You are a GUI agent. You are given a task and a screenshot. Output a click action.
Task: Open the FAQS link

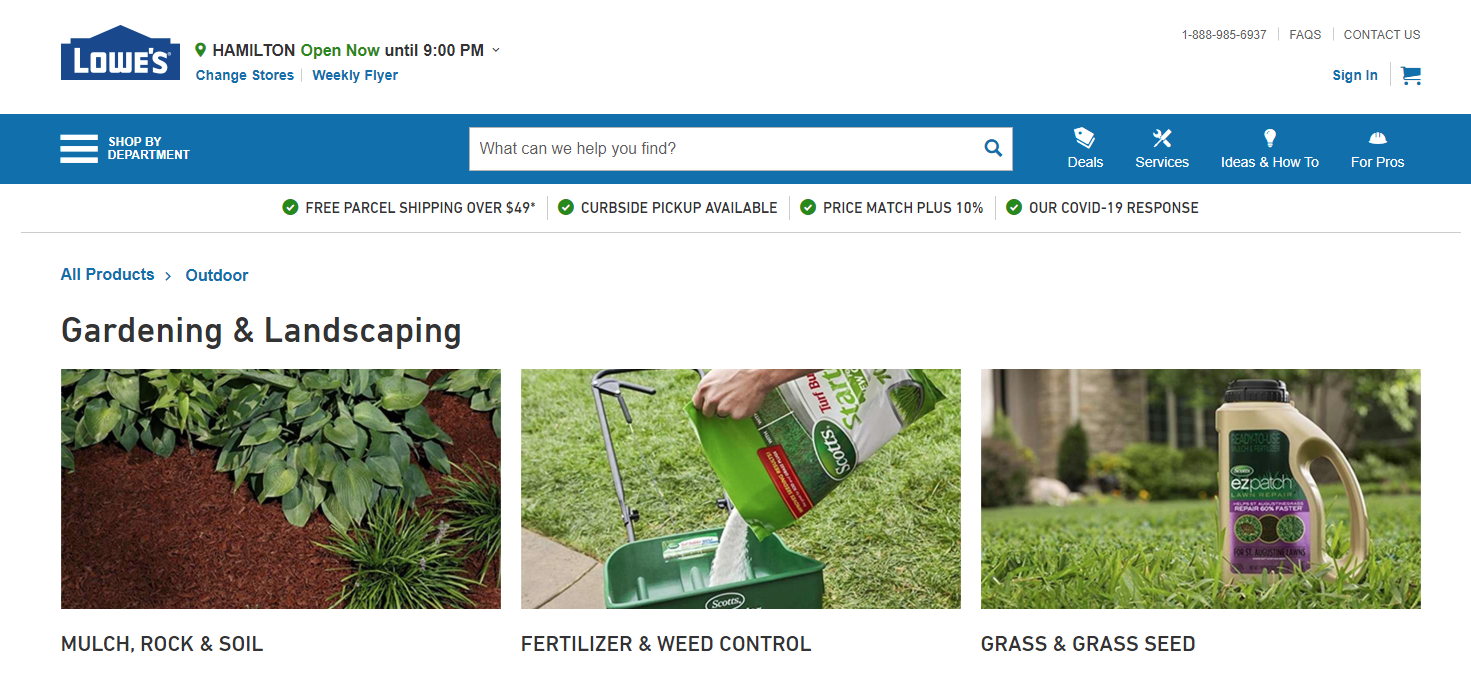[x=1305, y=34]
